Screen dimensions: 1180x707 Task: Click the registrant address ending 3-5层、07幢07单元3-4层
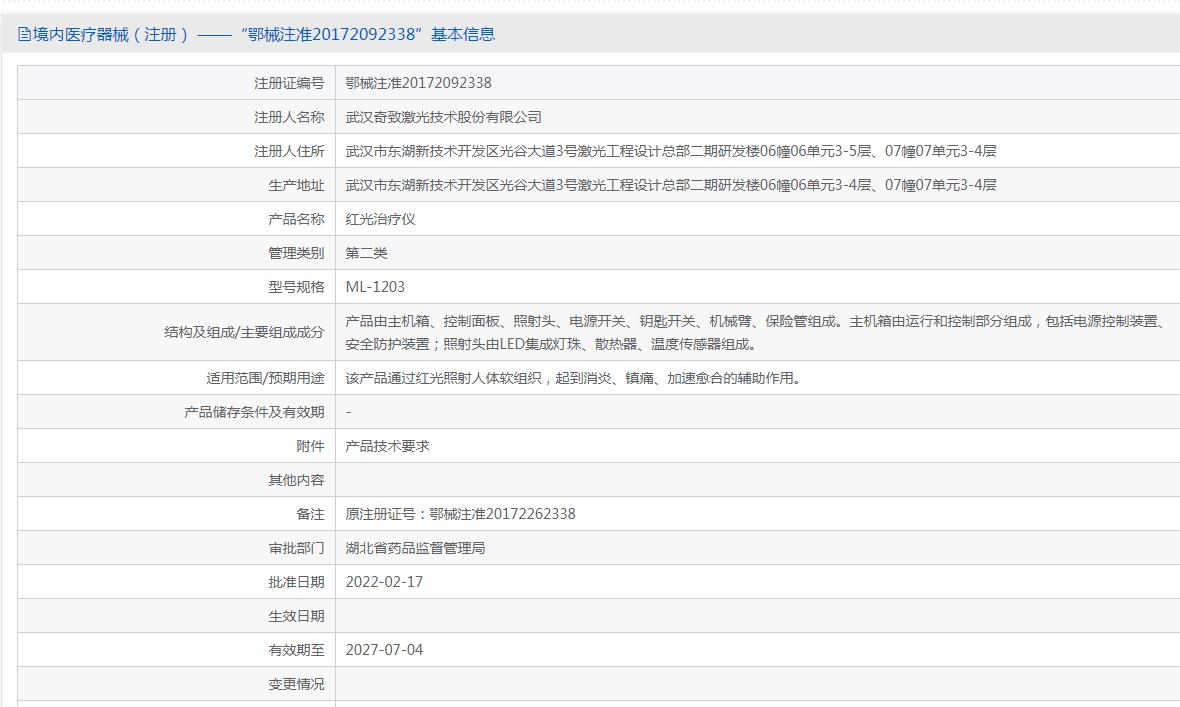pyautogui.click(x=671, y=151)
